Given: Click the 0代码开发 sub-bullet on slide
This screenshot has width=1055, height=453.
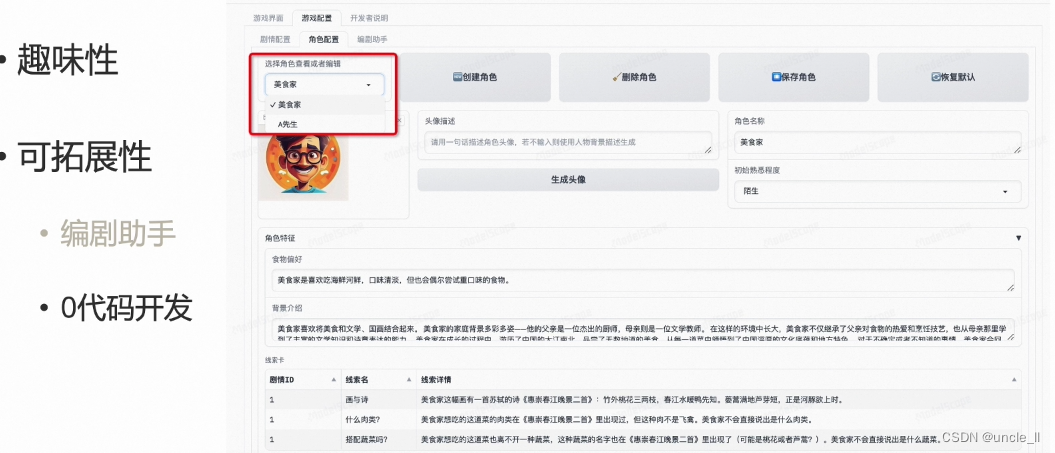Looking at the screenshot, I should [126, 308].
